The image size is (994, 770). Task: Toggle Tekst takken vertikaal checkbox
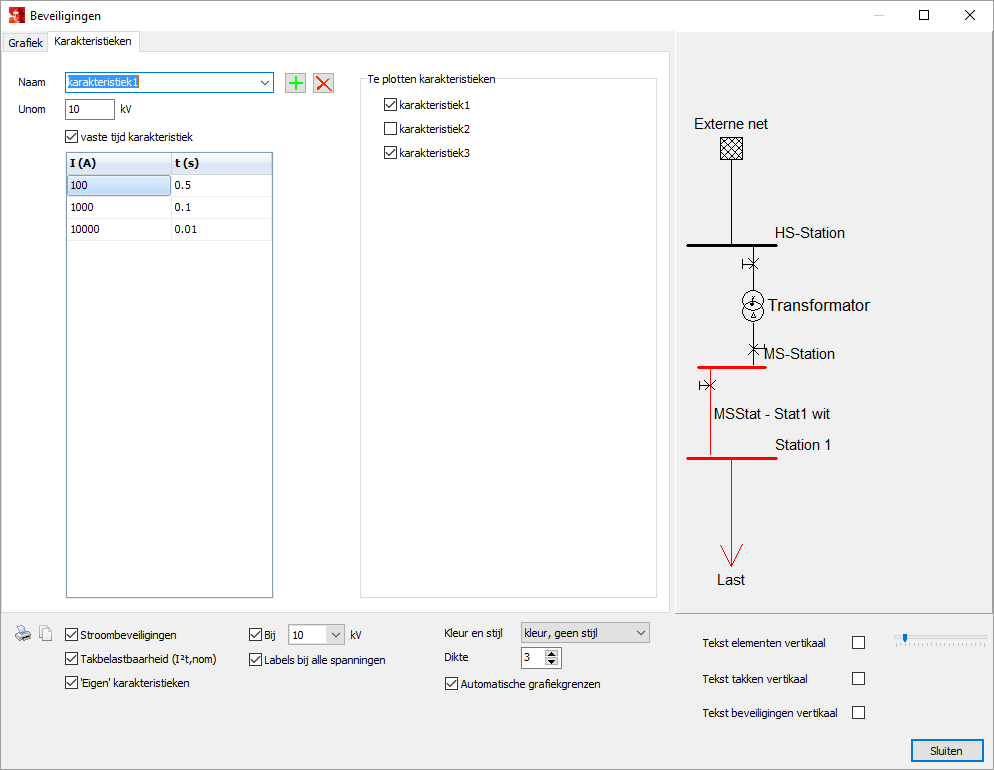858,679
